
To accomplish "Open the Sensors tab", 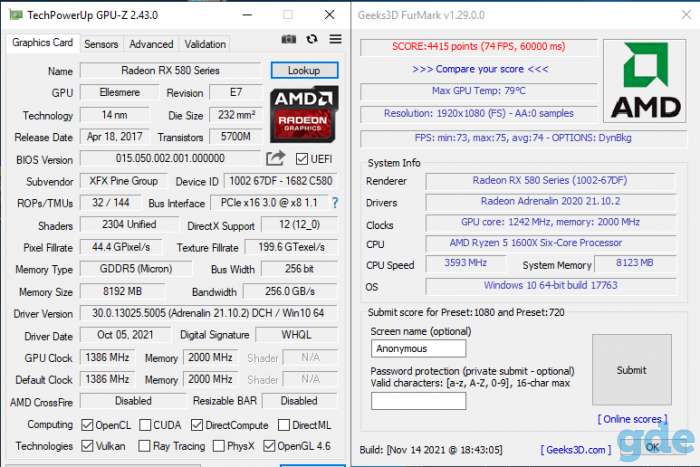I will point(101,44).
